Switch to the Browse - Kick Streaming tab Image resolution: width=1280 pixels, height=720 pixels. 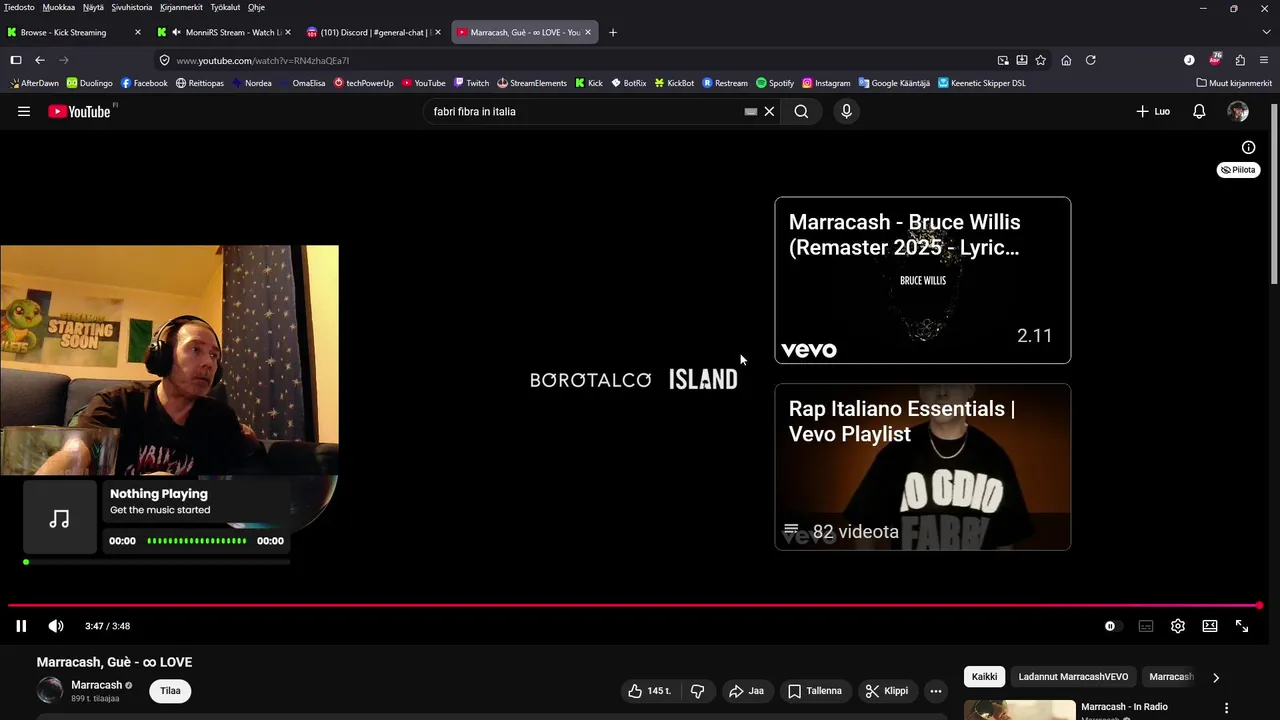pyautogui.click(x=75, y=32)
